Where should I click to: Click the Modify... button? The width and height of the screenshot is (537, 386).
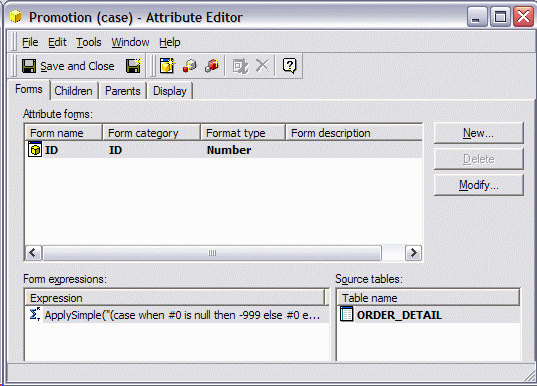[478, 185]
